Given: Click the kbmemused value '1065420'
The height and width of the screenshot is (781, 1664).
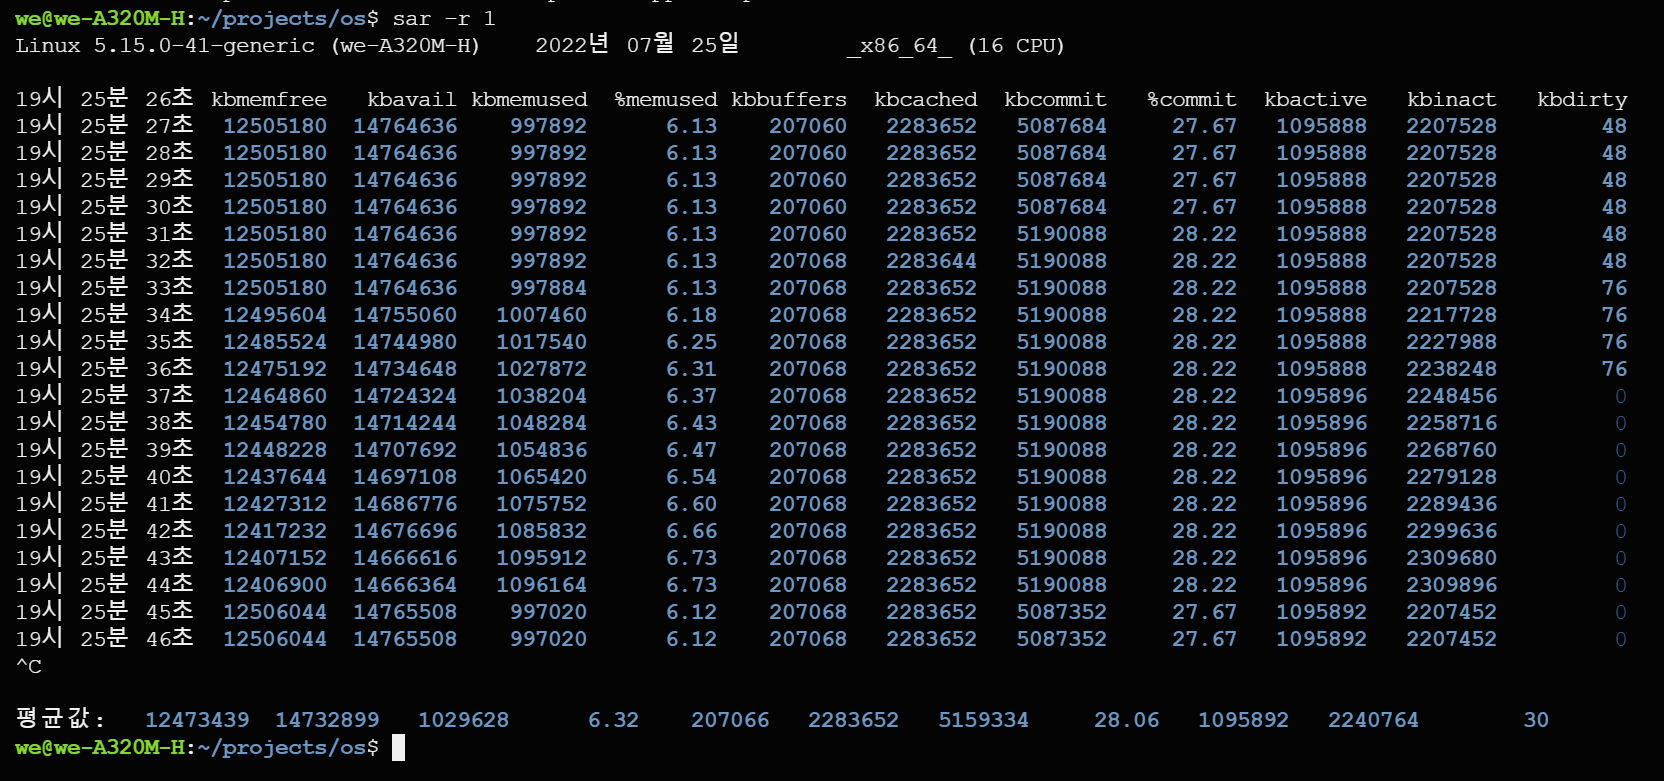Looking at the screenshot, I should tap(542, 478).
